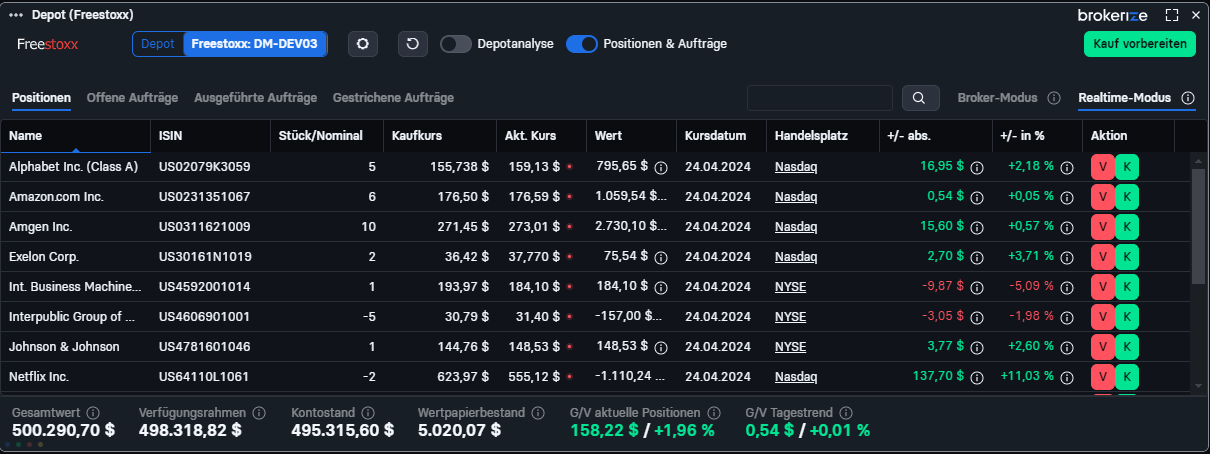
Task: Disable Positionen & Aufträge toggle
Action: pyautogui.click(x=582, y=44)
